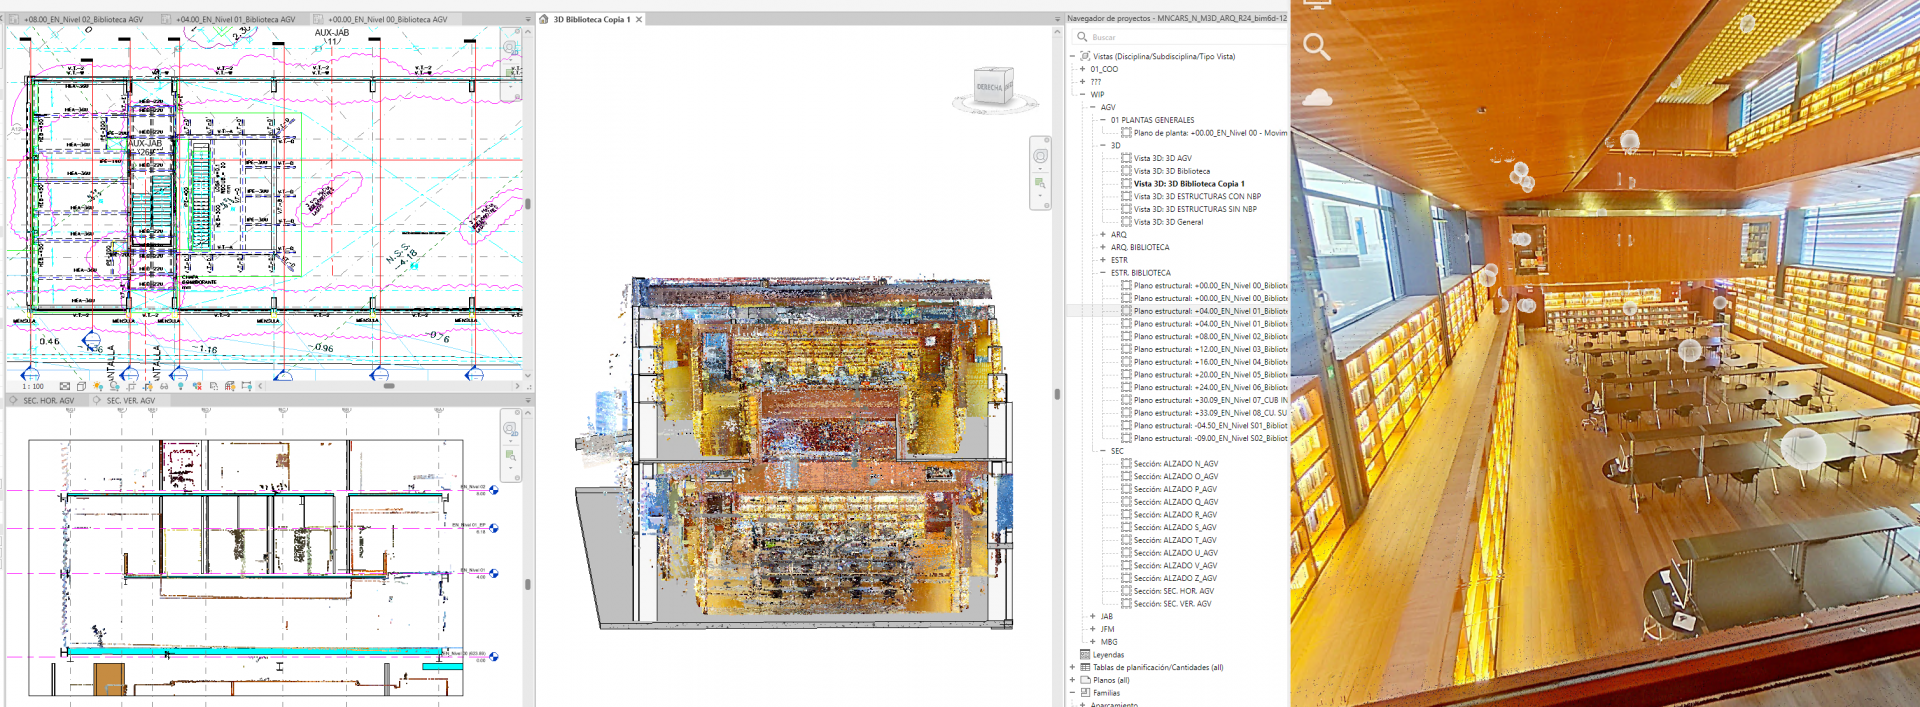1920x707 pixels.
Task: Collapse the ESTR. BIBLIOTECA tree node
Action: pos(1103,273)
